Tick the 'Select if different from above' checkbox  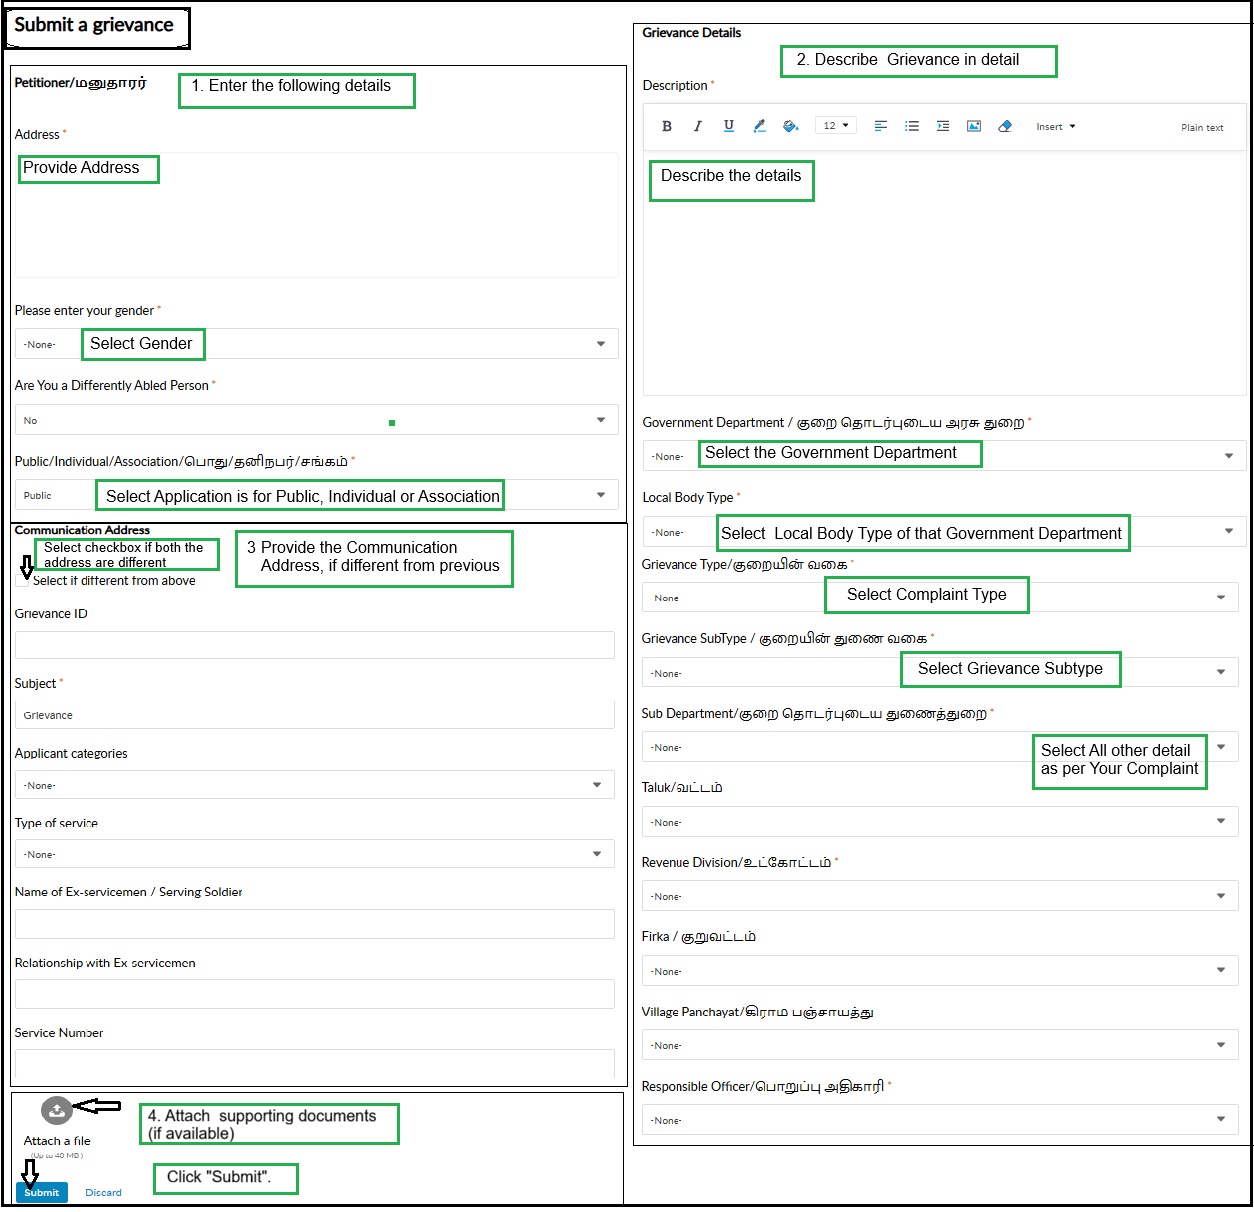[x=23, y=580]
